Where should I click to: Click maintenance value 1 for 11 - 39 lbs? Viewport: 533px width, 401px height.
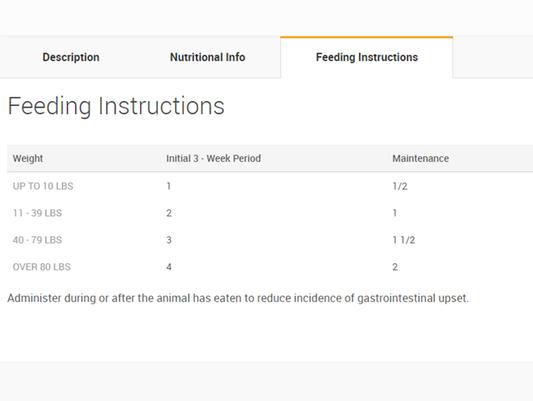click(x=395, y=213)
